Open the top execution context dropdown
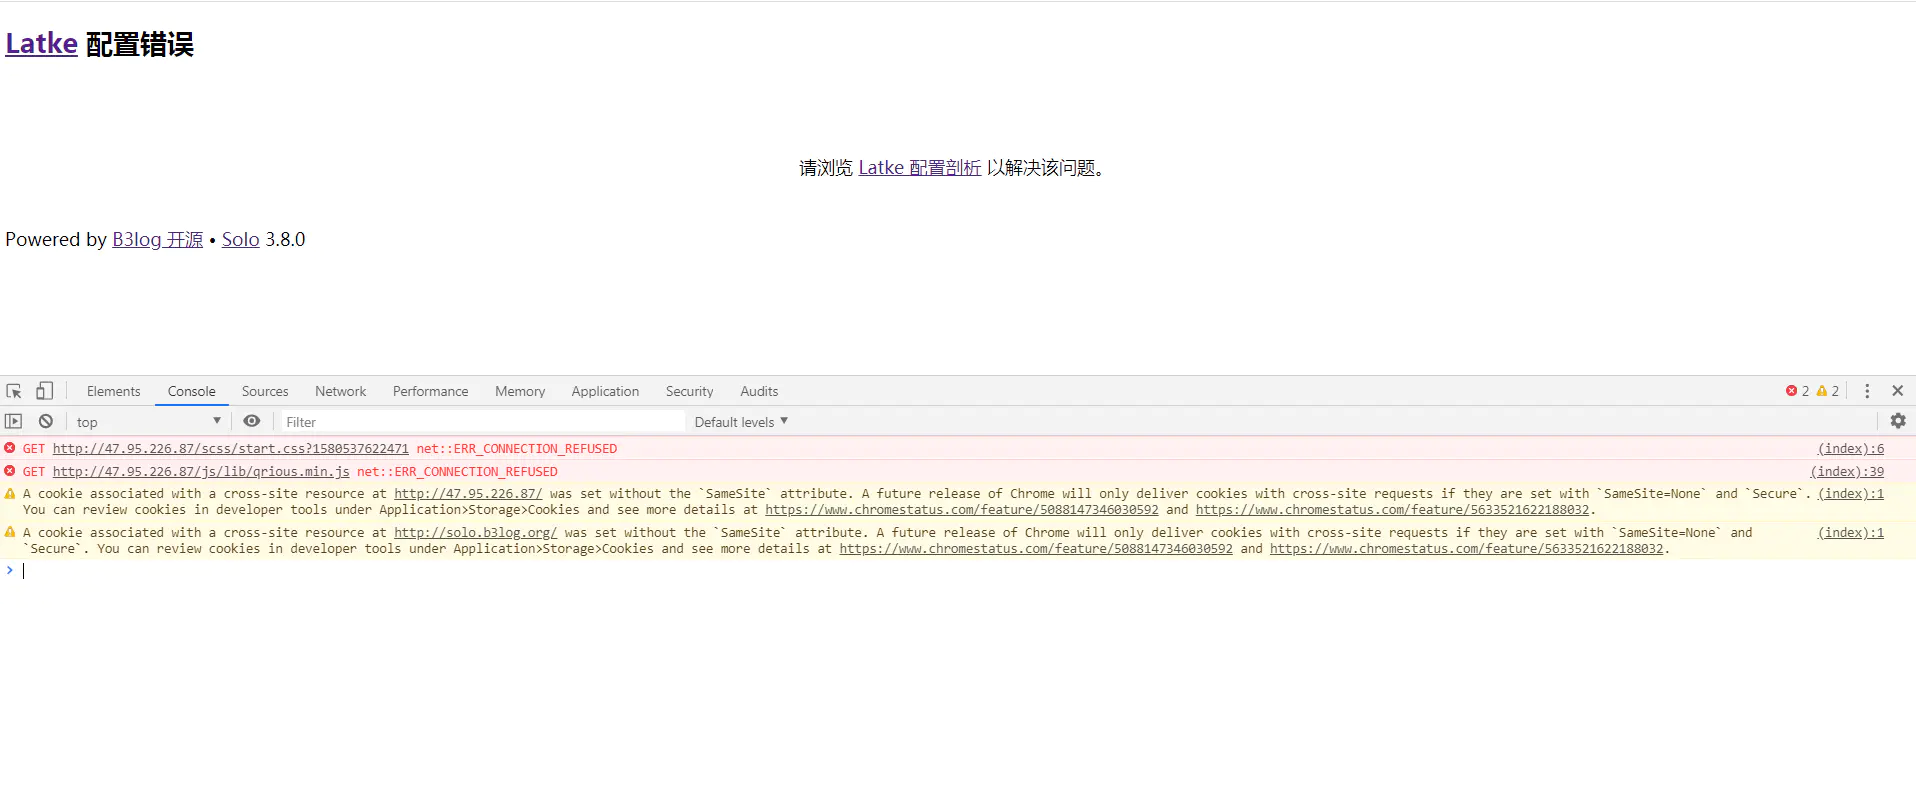The width and height of the screenshot is (1916, 786). tap(149, 422)
